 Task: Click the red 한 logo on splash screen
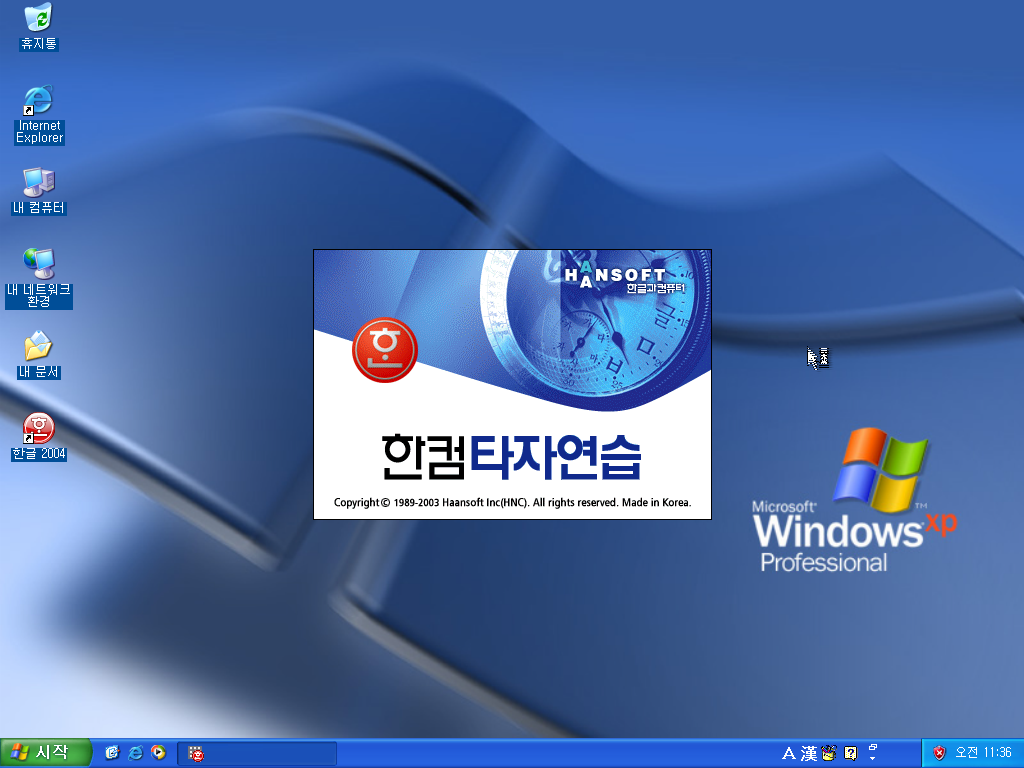[x=385, y=349]
